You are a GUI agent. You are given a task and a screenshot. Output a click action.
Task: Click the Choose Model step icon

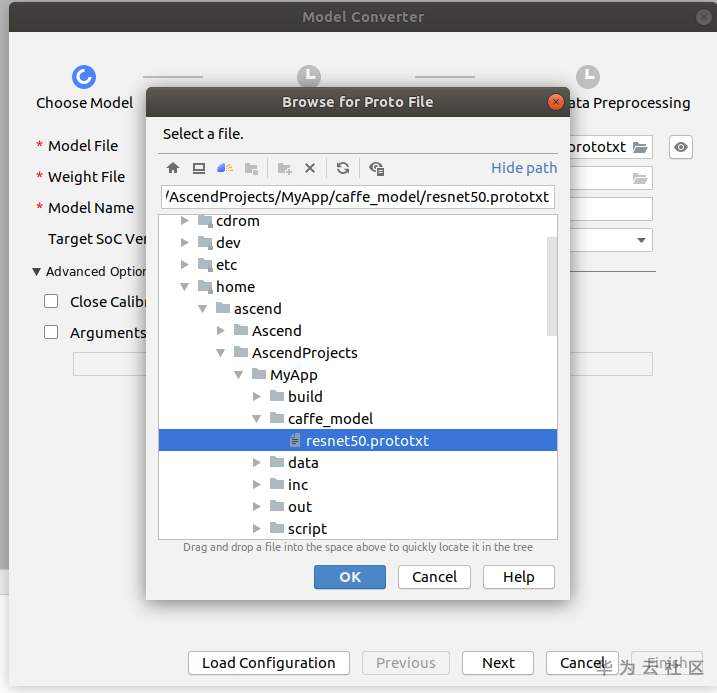84,77
